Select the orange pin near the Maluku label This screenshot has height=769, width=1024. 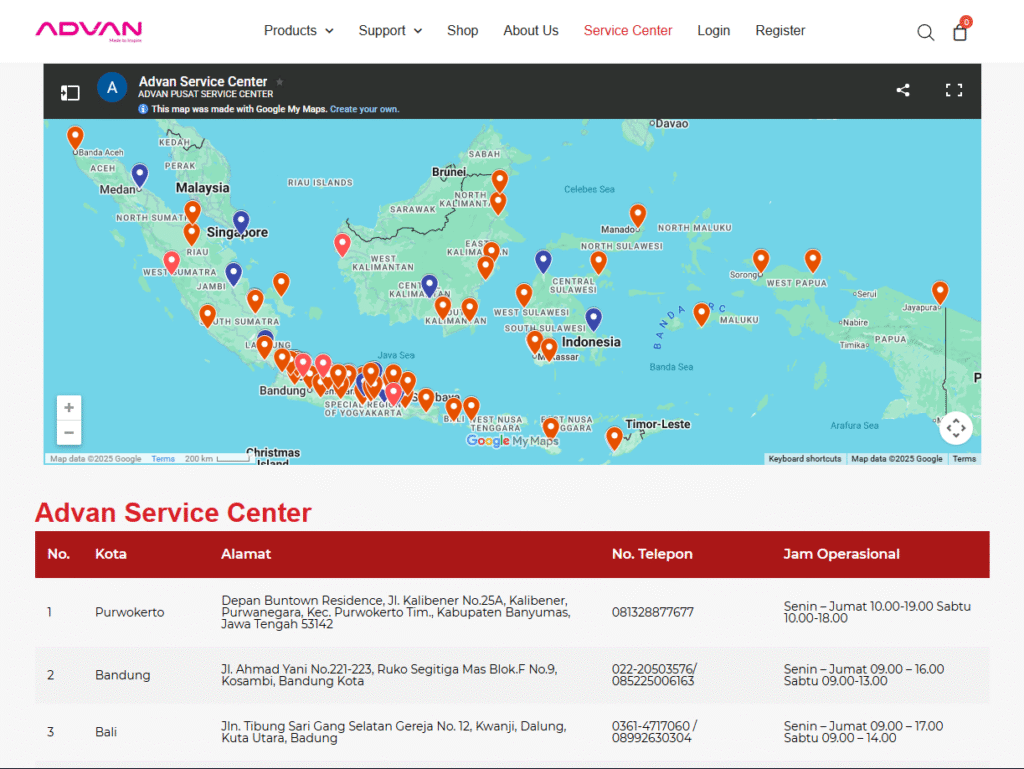(x=701, y=315)
